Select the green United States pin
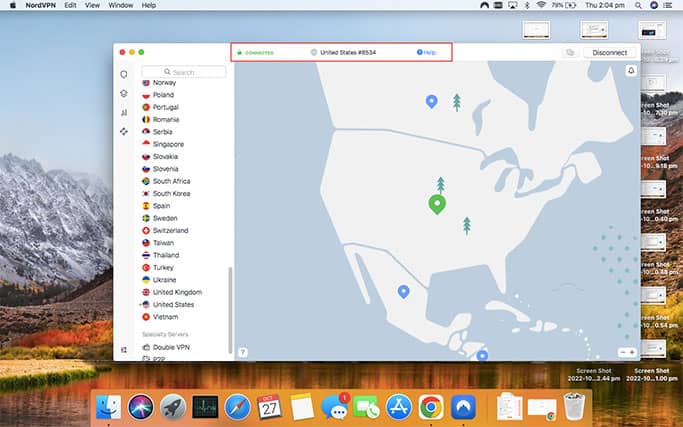The image size is (683, 427). 437,204
